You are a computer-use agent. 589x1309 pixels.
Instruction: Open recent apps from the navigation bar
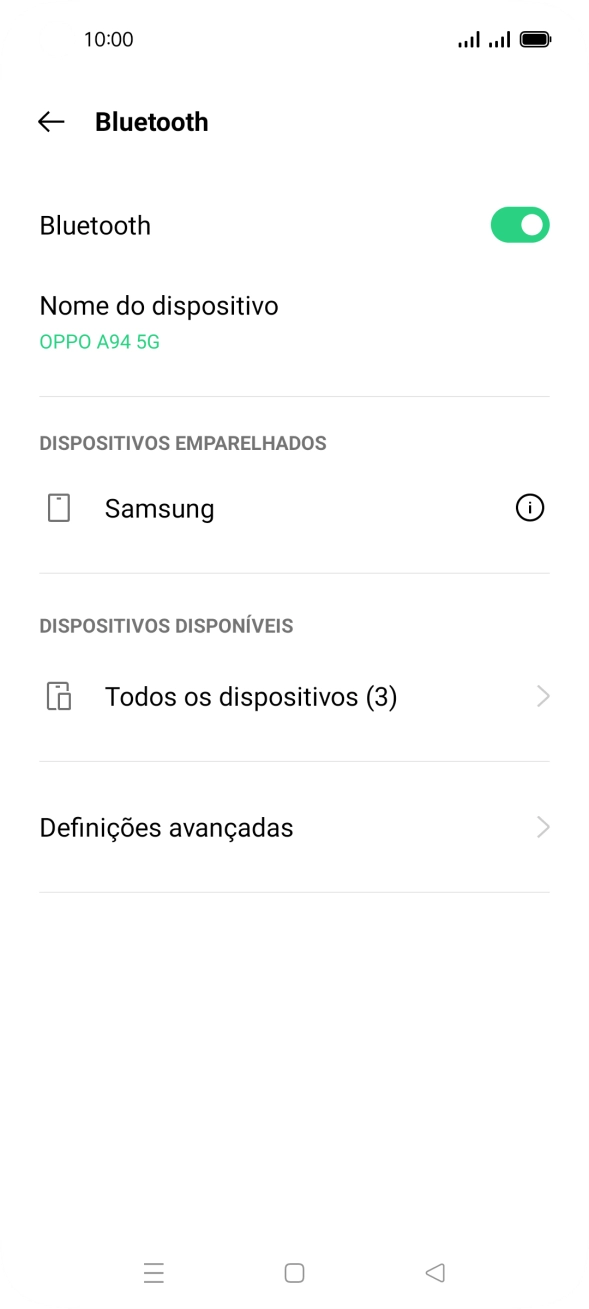click(x=153, y=1273)
